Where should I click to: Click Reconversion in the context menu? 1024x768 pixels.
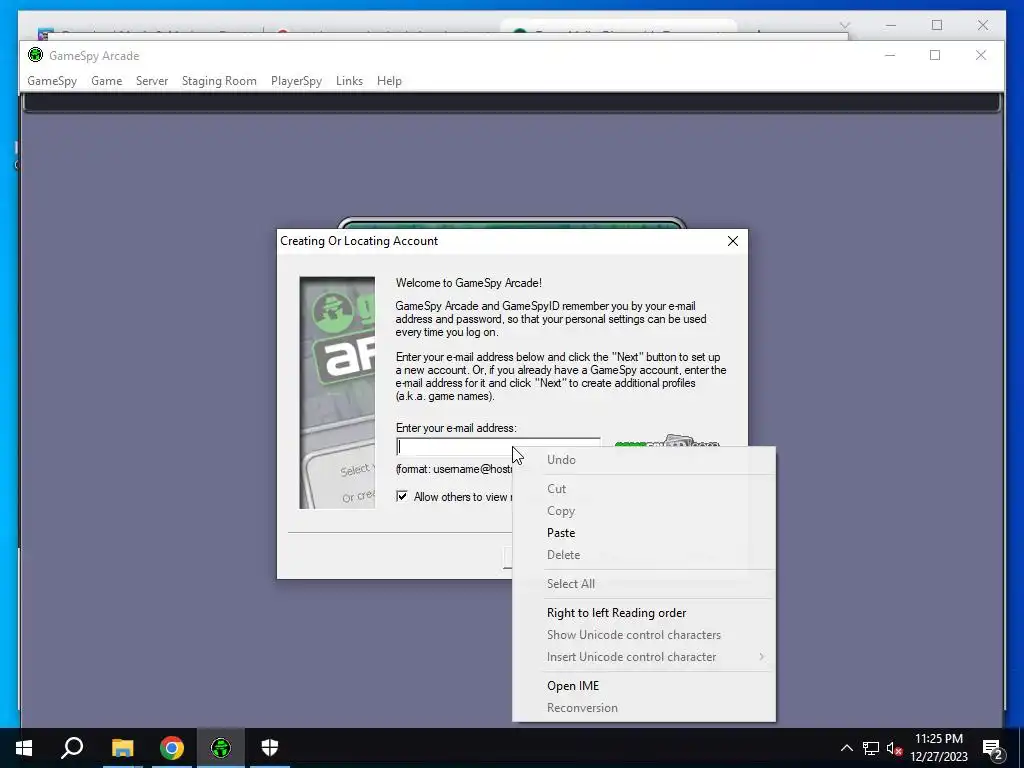click(644, 708)
